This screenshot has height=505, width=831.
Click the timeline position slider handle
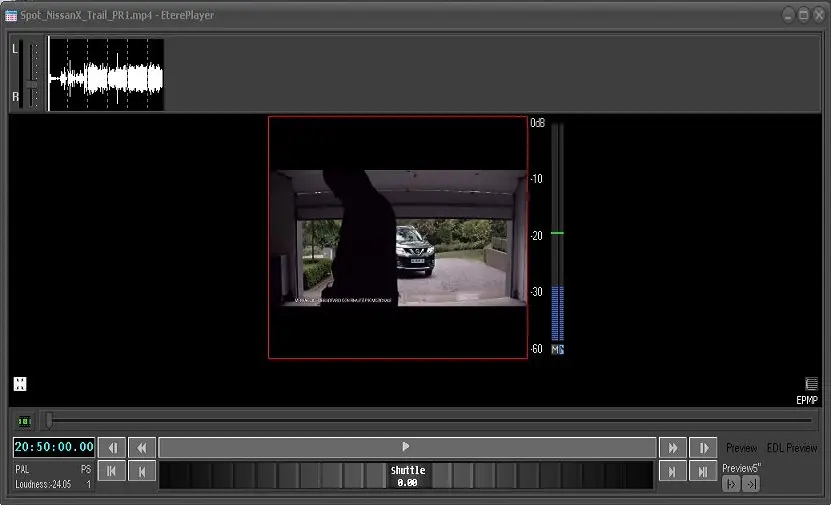(47, 421)
